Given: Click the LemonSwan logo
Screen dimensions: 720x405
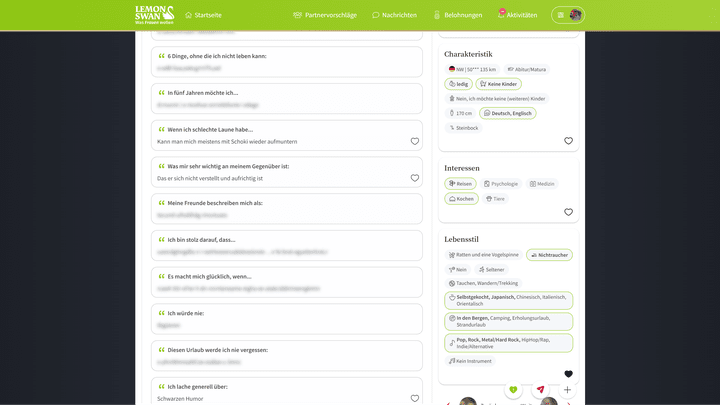Looking at the screenshot, I should 154,14.
